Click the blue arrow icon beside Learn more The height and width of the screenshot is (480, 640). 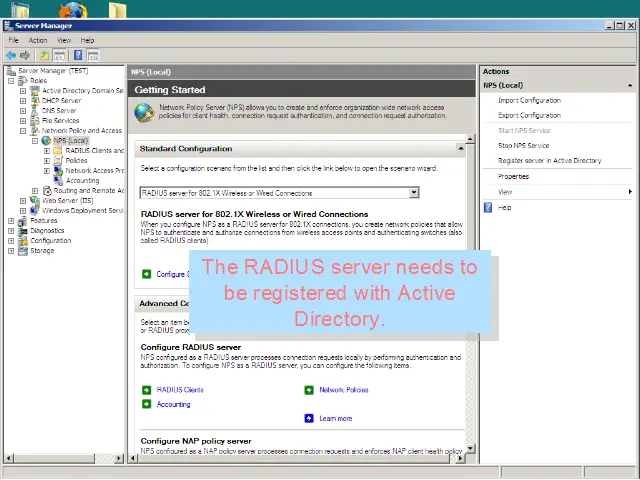pyautogui.click(x=309, y=418)
